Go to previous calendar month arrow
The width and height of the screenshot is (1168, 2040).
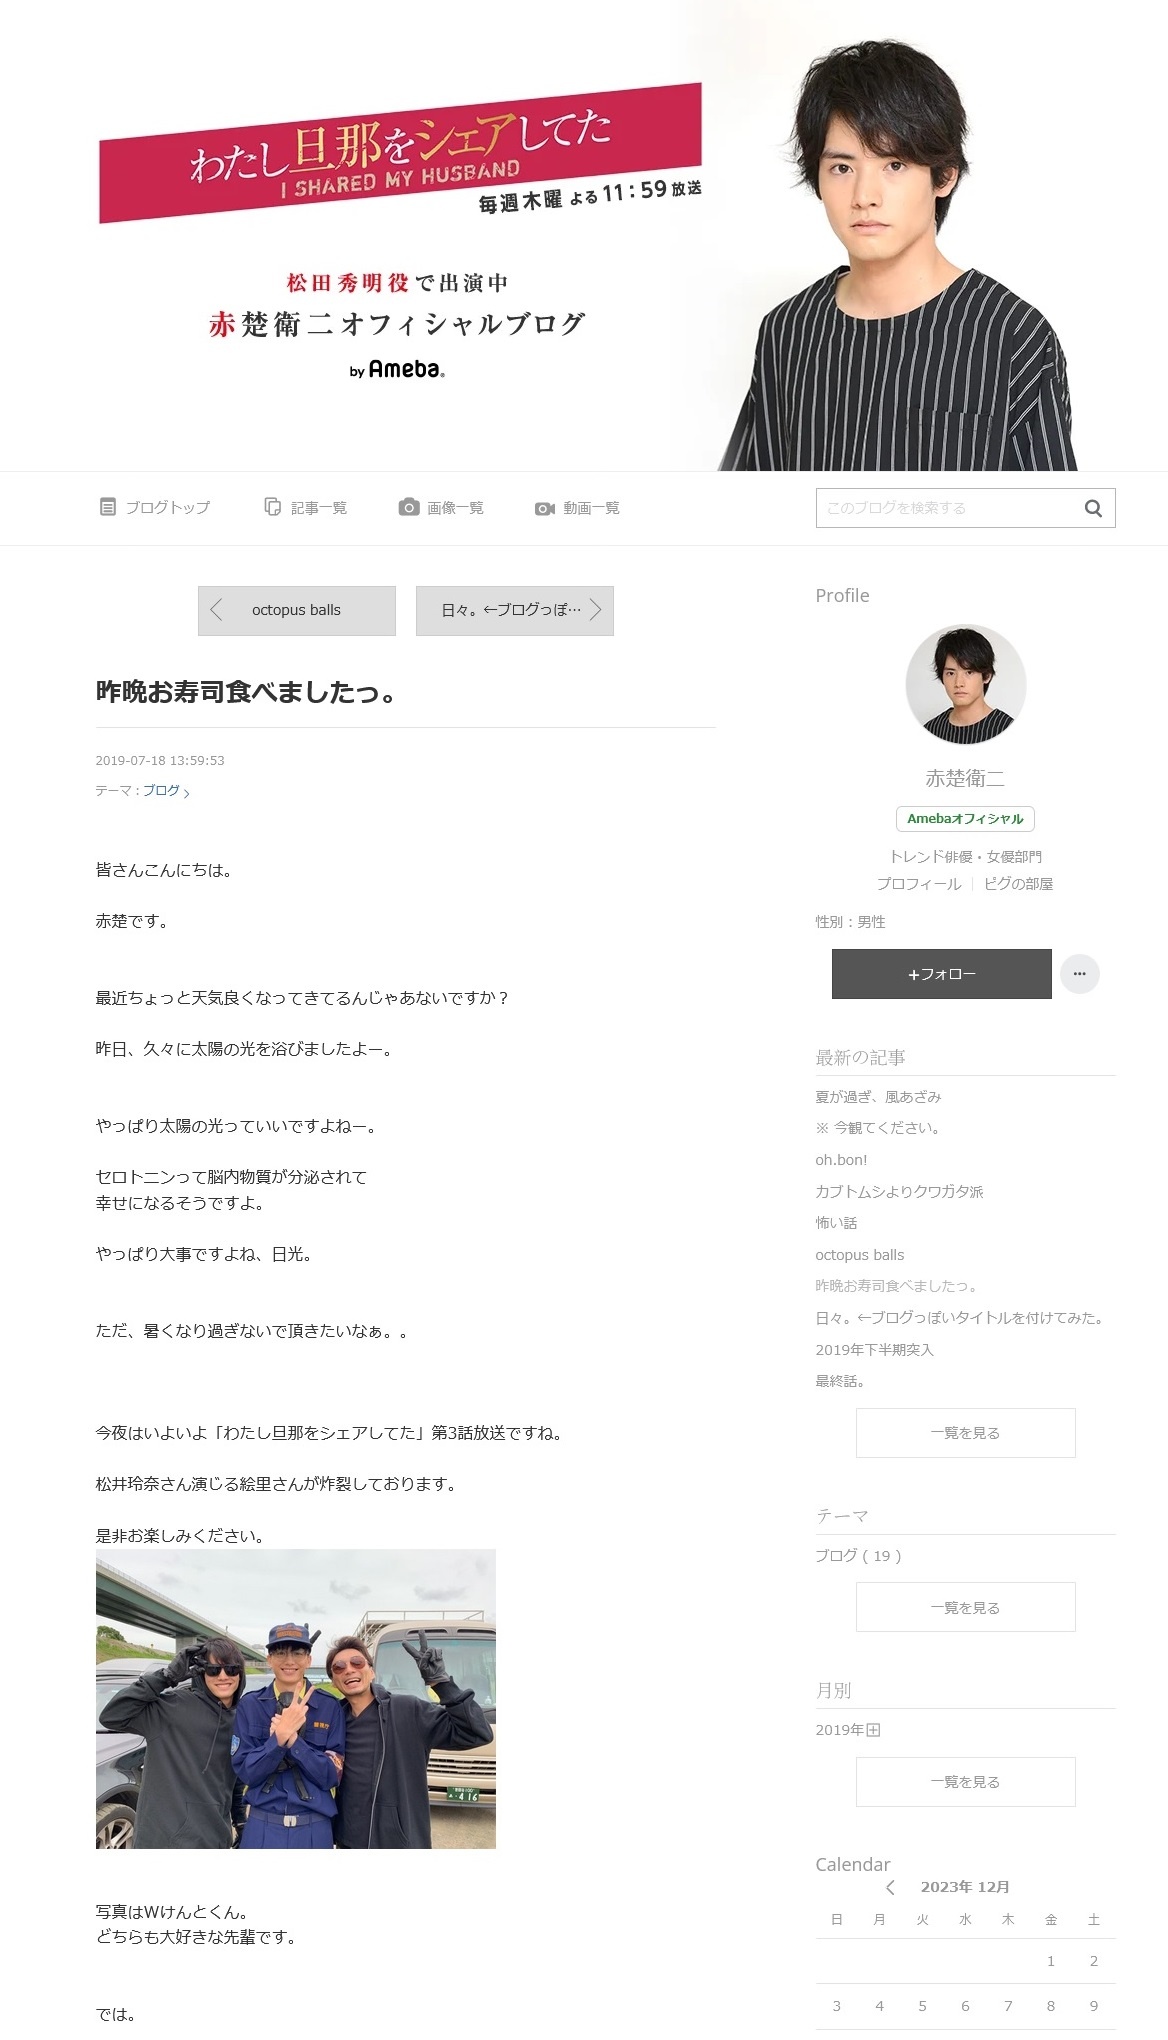890,1887
